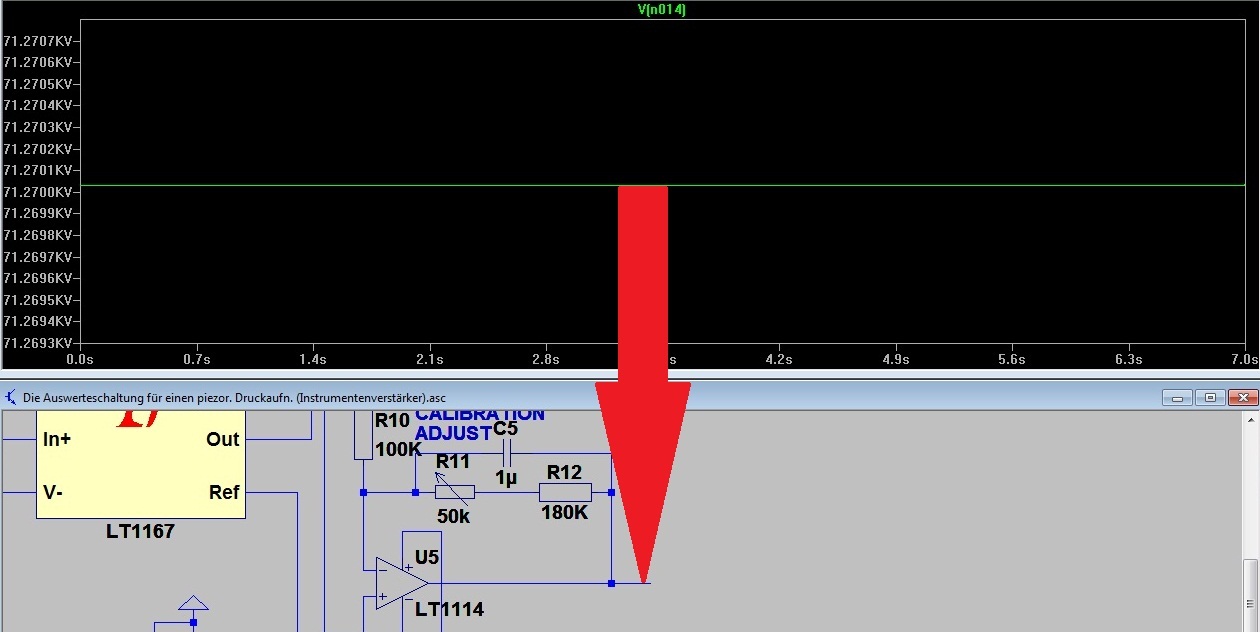Click the green waveform trace line

[x=400, y=185]
